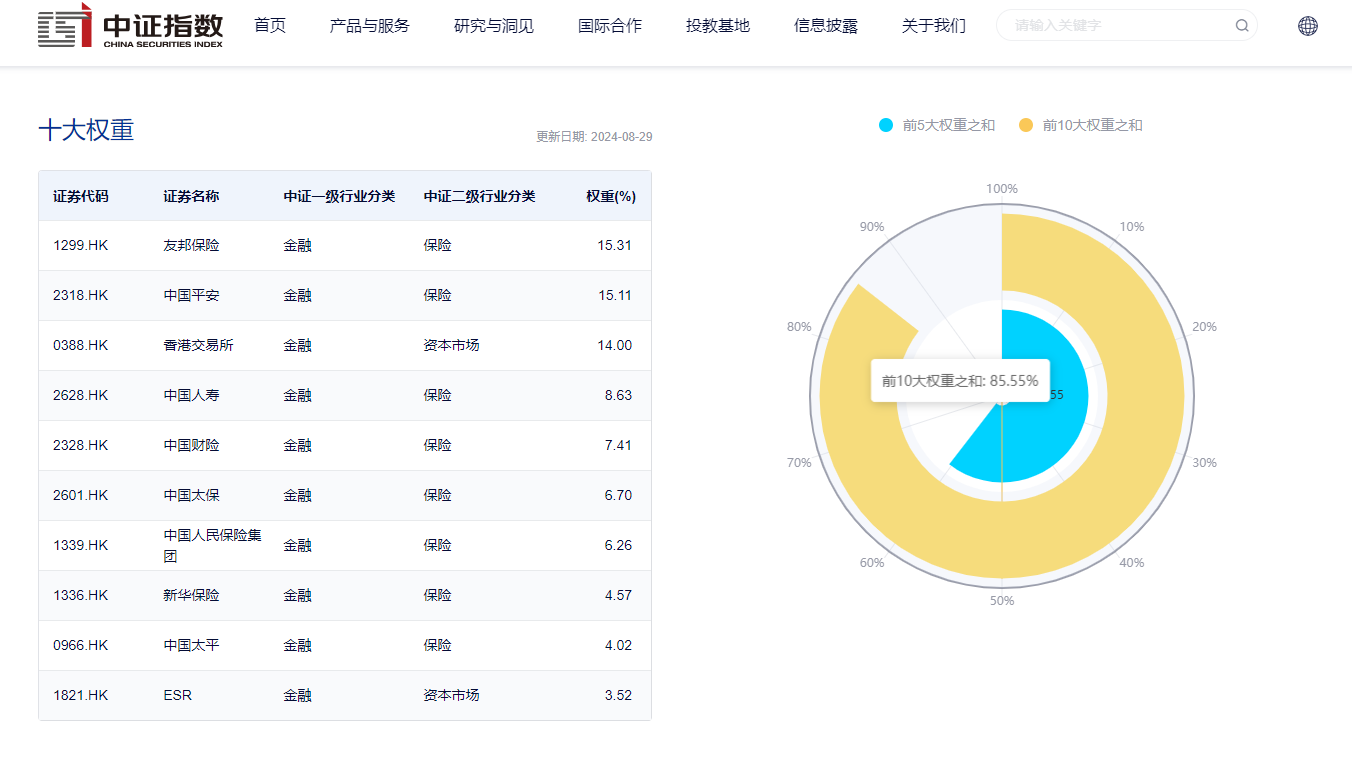The width and height of the screenshot is (1352, 757).
Task: Click 资本市场 in the 香港交易所 row
Action: click(451, 345)
